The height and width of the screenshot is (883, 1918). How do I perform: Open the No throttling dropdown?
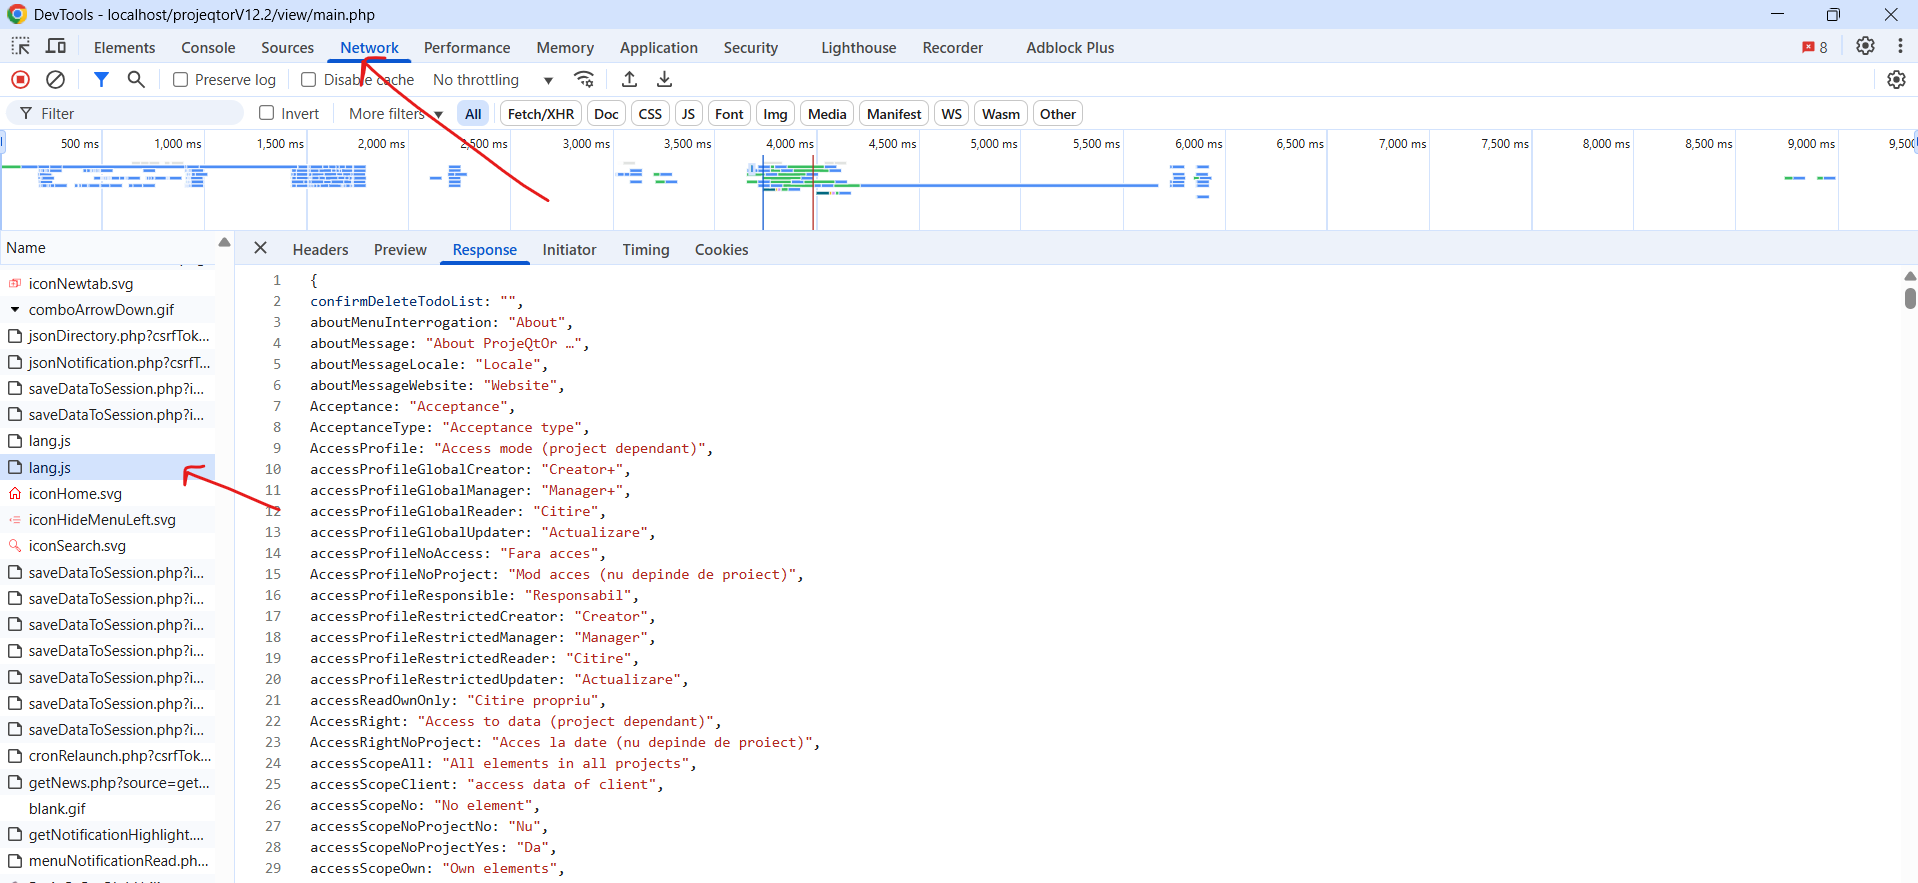(492, 80)
